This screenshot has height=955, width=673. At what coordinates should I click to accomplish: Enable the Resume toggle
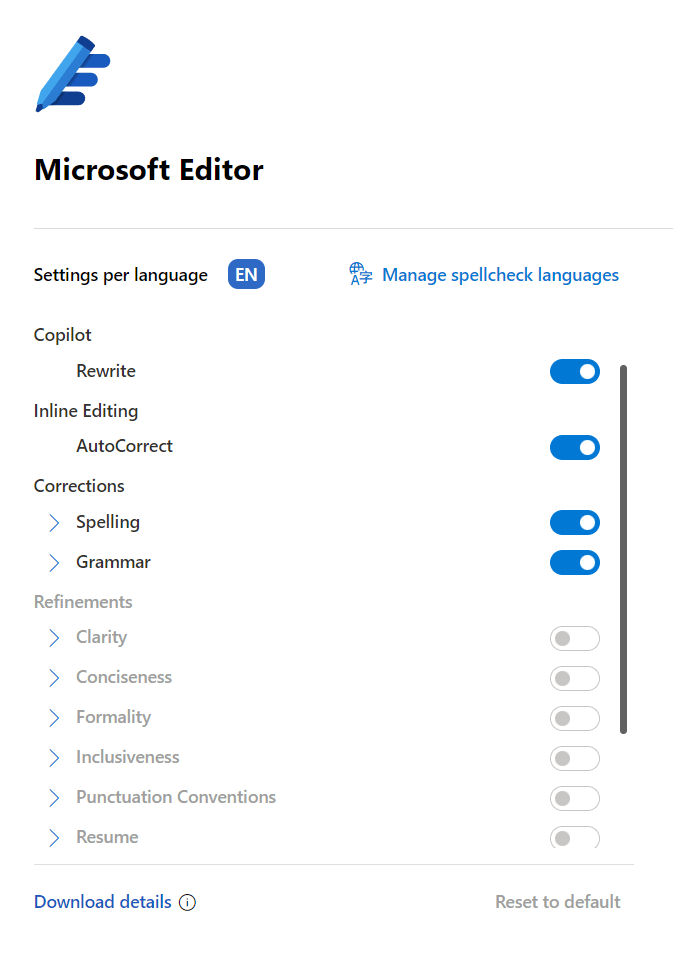[x=574, y=837]
